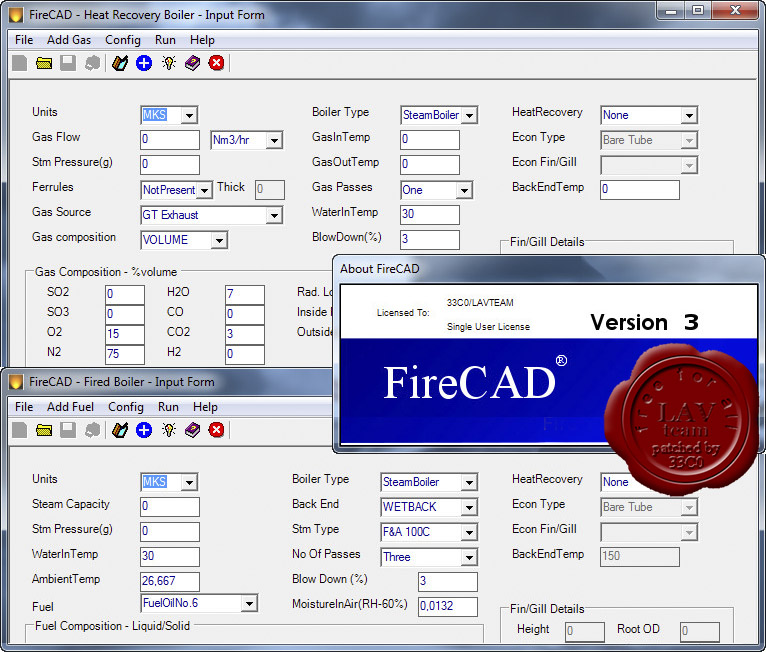Image resolution: width=766 pixels, height=652 pixels.
Task: Click CO2 gas composition input field
Action: point(245,335)
